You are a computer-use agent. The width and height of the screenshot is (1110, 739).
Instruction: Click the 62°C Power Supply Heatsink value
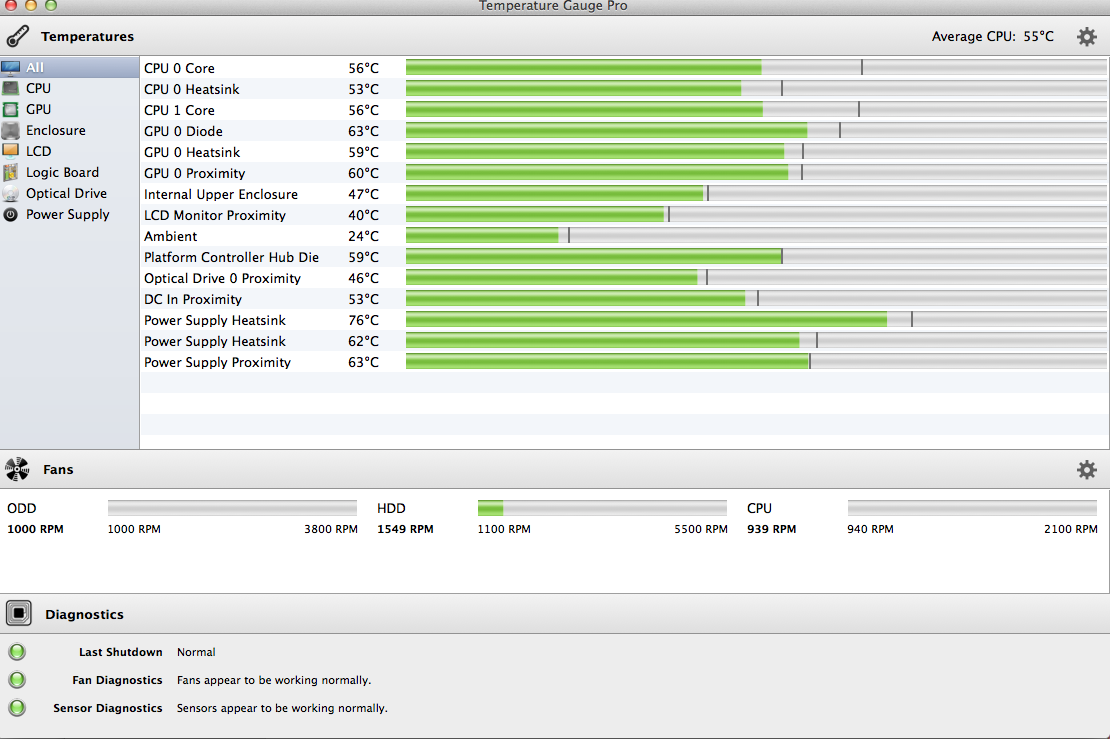[363, 341]
